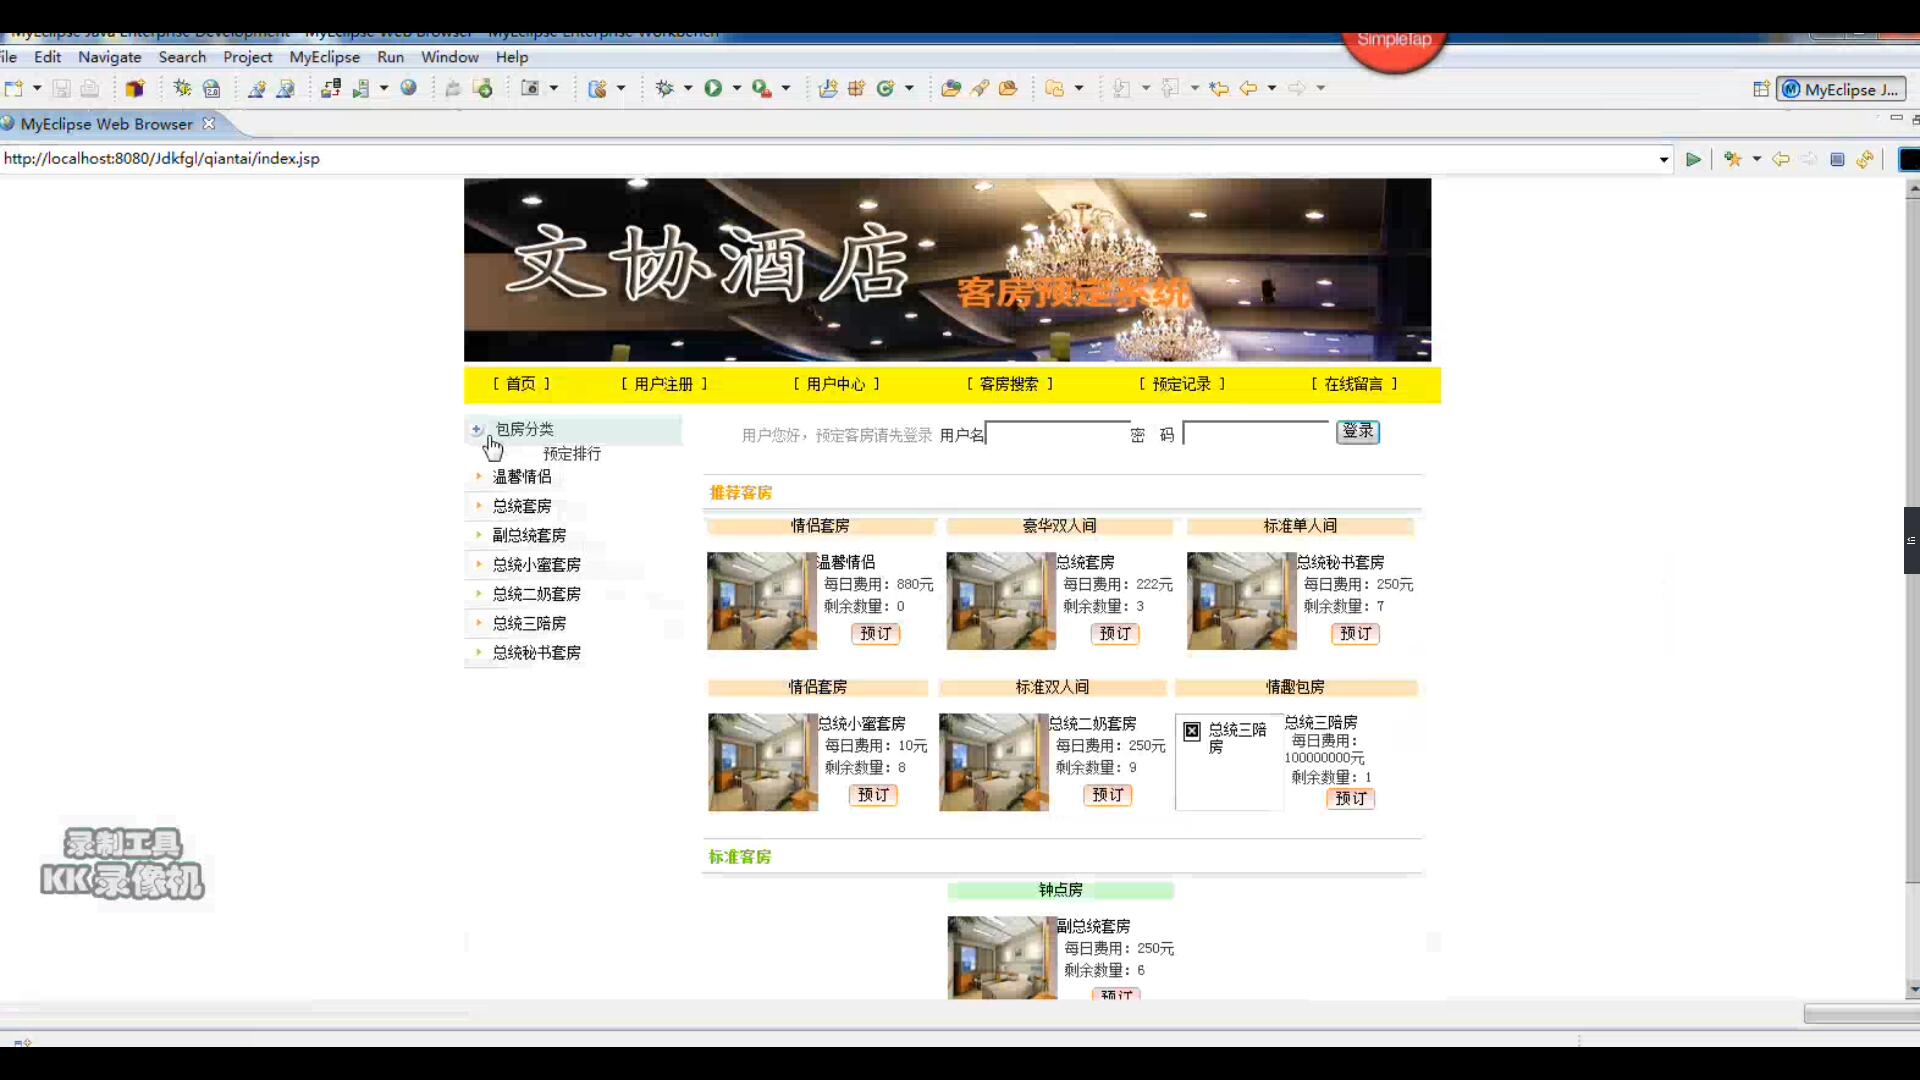The image size is (1920, 1080).
Task: Click the Save icon in toolbar
Action: (61, 88)
